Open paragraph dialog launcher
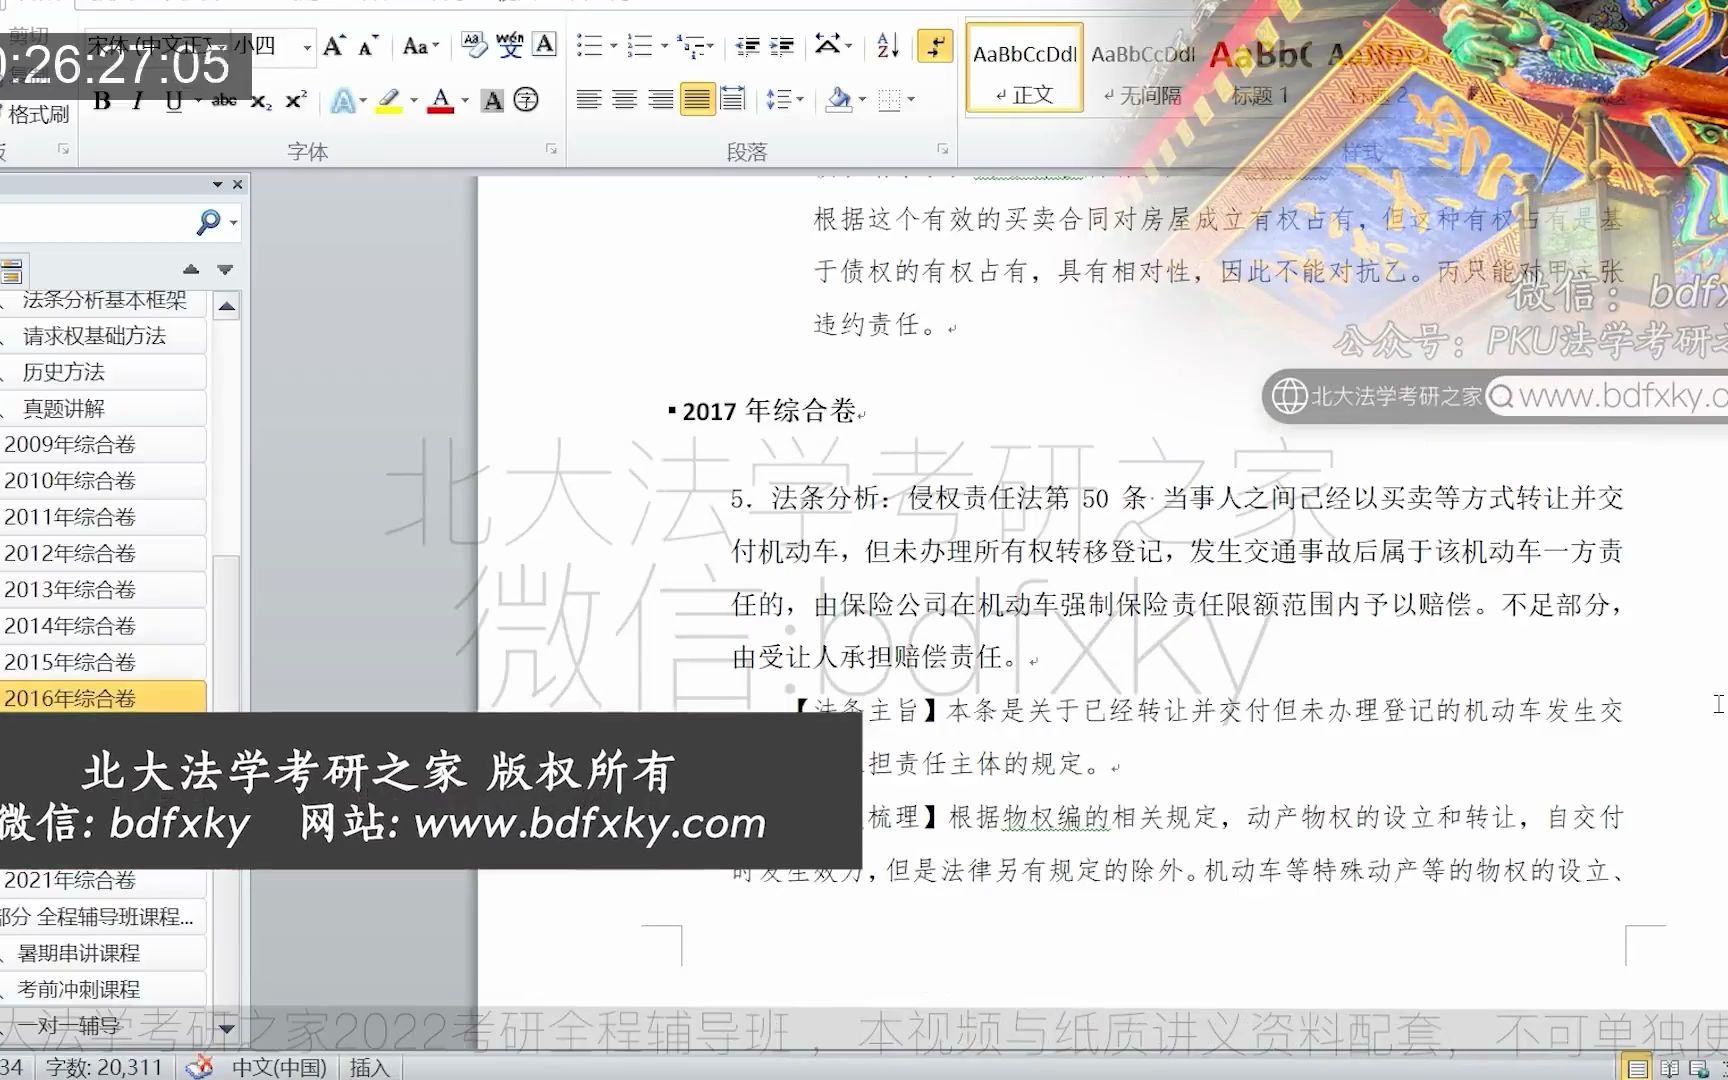This screenshot has height=1080, width=1728. (x=942, y=149)
